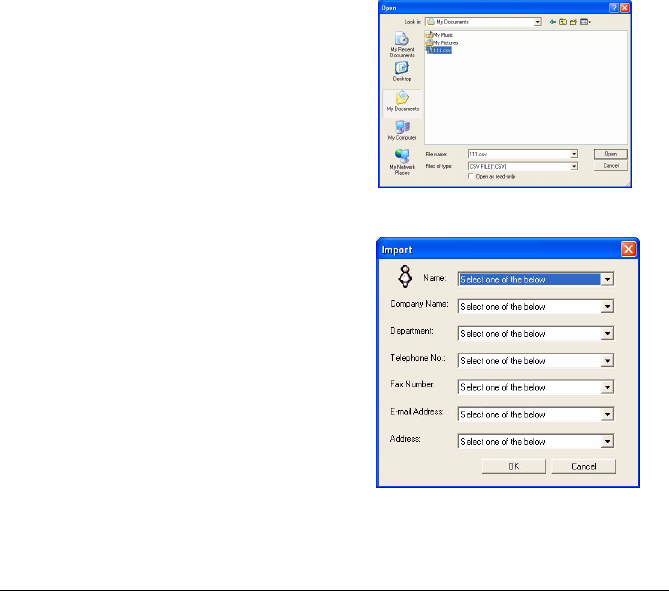Click the green Back arrow in Open dialog
The image size is (669, 591).
point(553,22)
